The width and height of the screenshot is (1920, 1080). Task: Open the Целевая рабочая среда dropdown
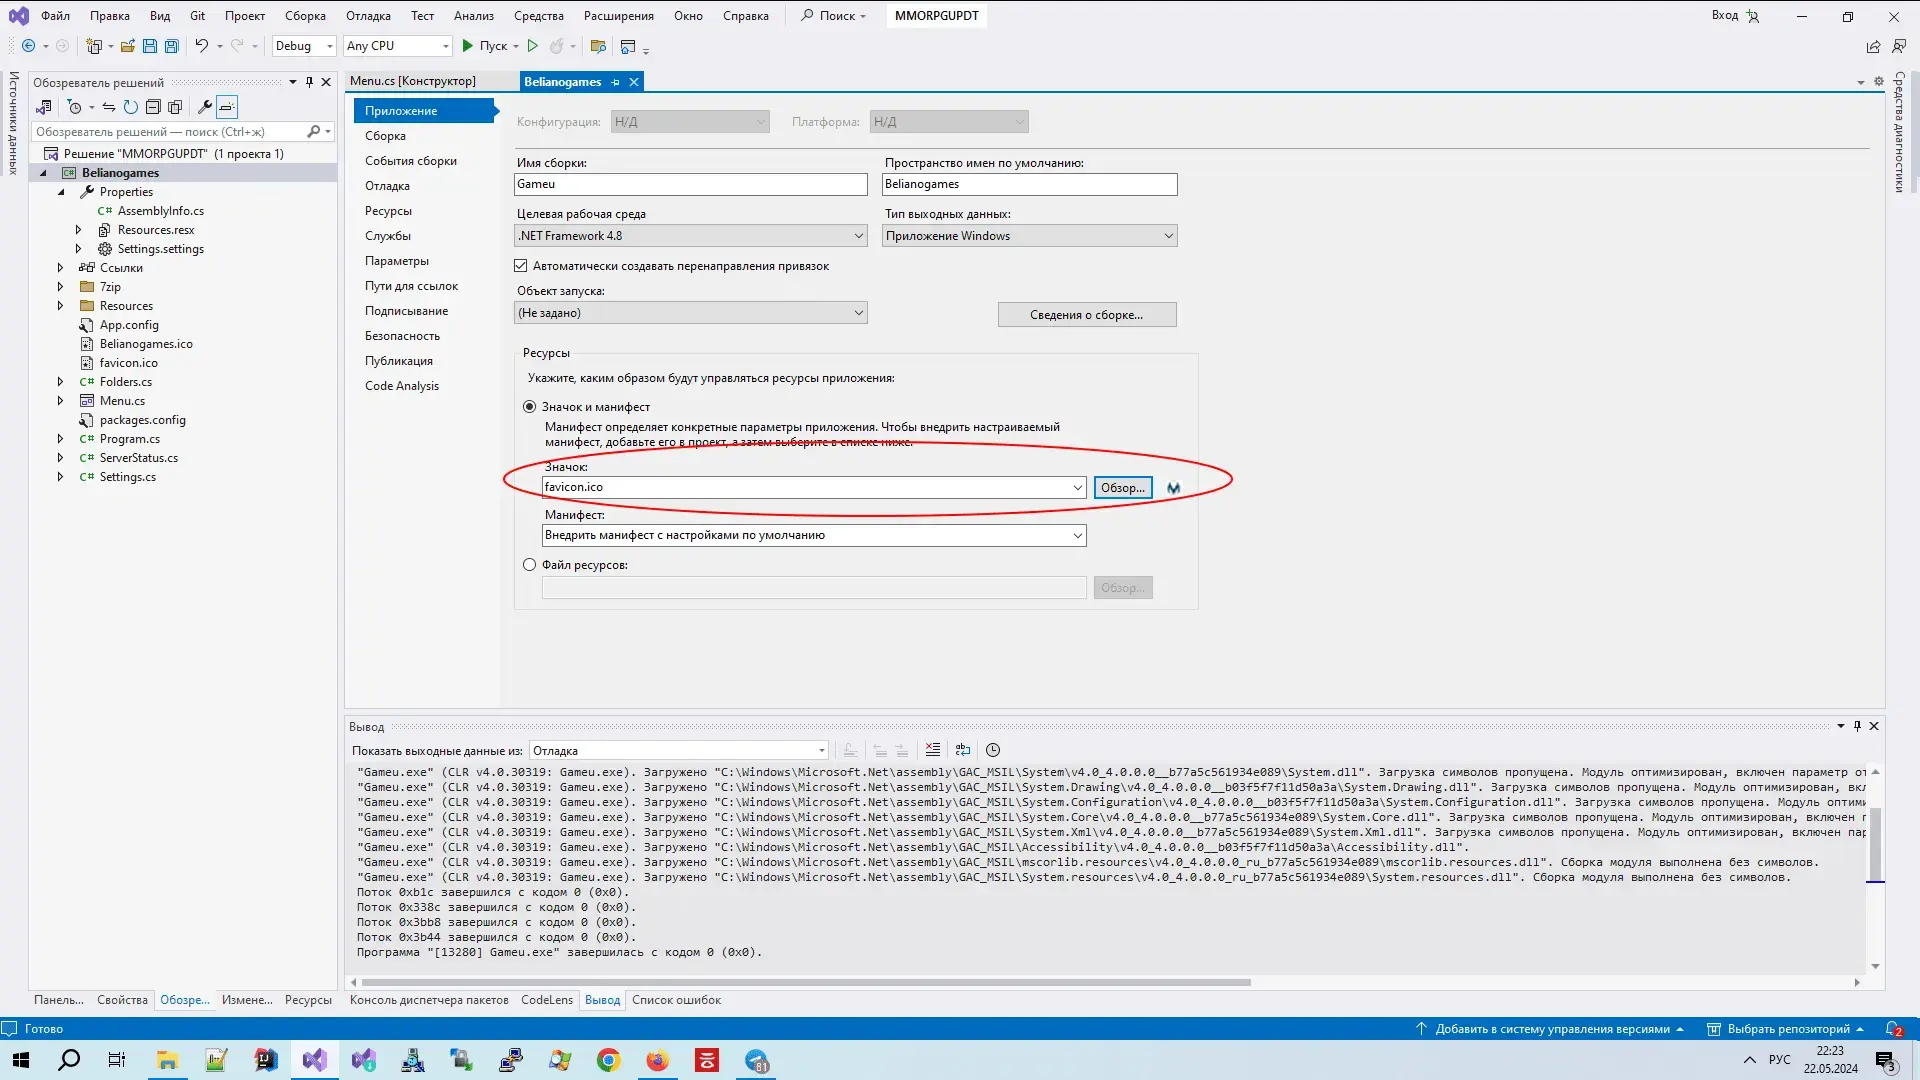[x=691, y=236]
